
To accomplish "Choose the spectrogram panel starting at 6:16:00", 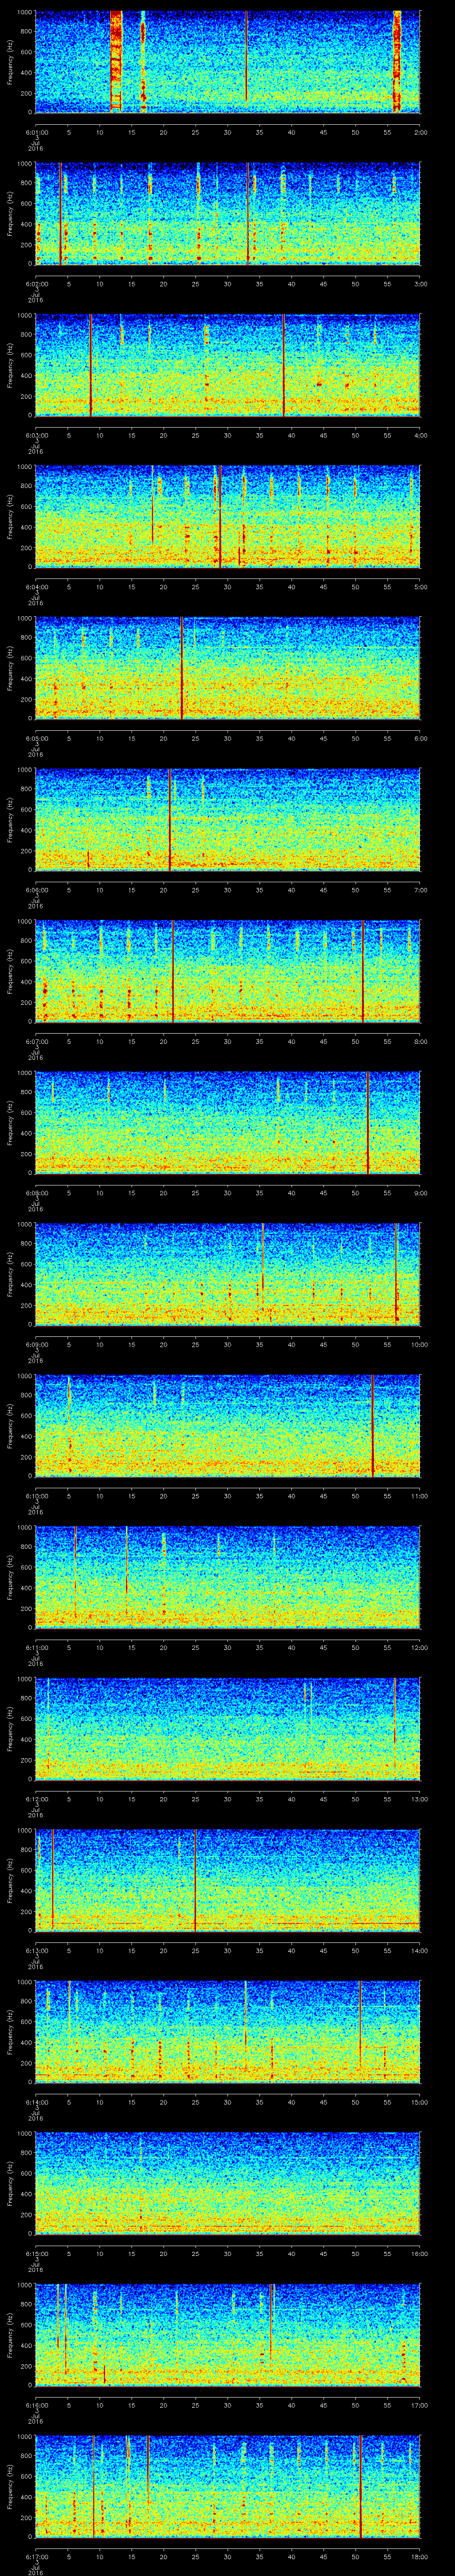I will coord(228,2334).
